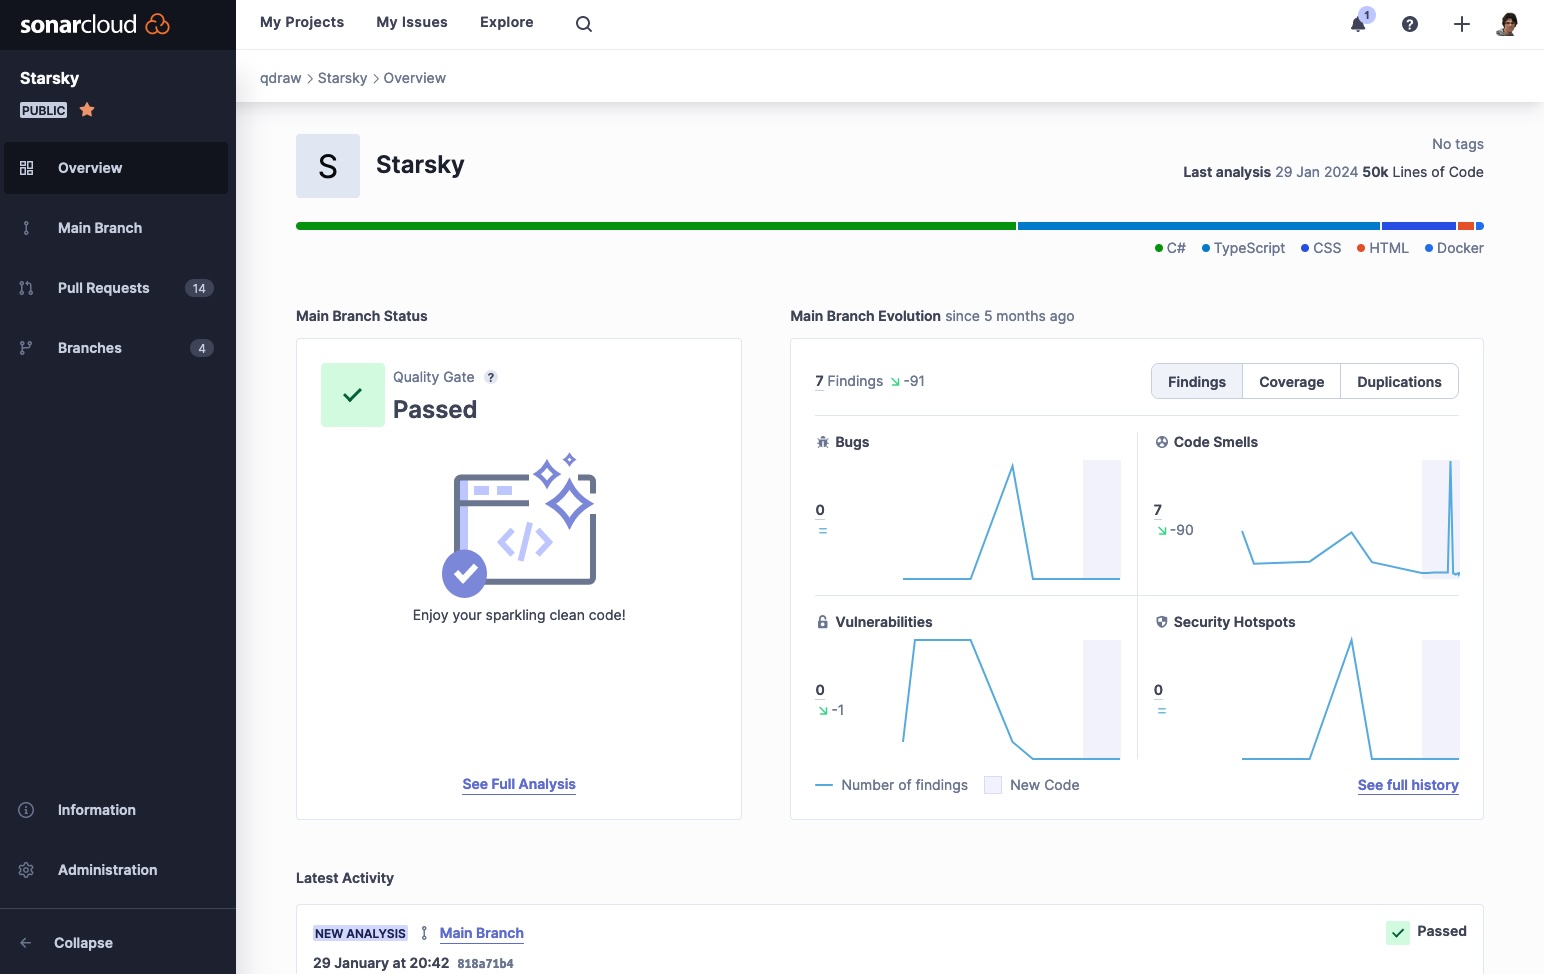Click the NEW ANALYSIS label

pyautogui.click(x=360, y=933)
